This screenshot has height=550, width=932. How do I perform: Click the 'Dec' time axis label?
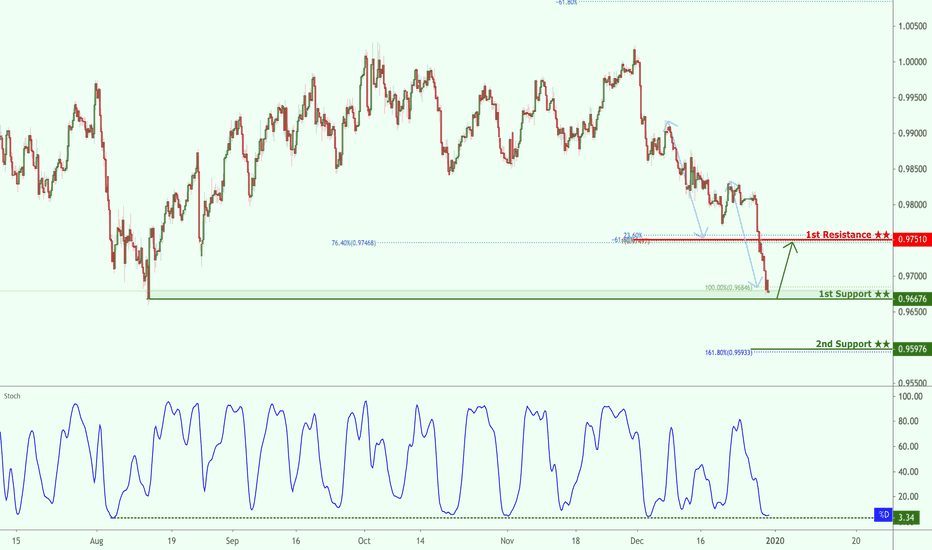637,541
